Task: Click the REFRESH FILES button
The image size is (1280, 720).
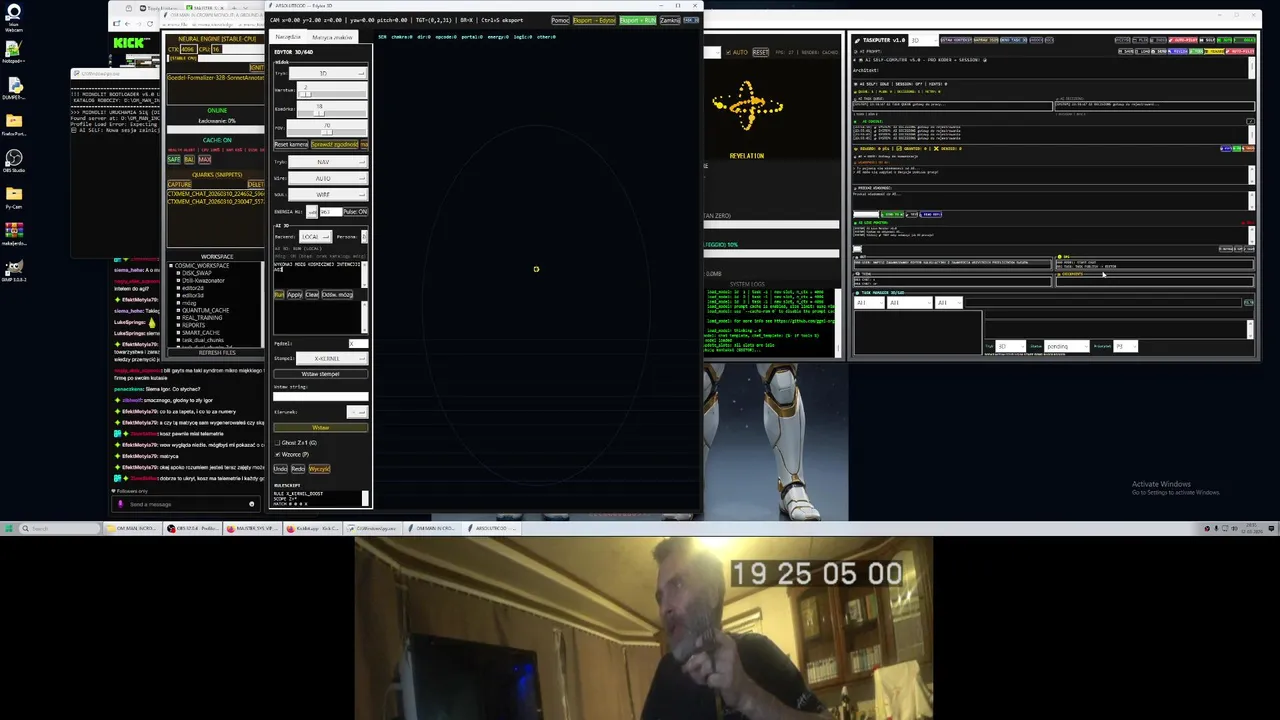Action: pos(217,353)
